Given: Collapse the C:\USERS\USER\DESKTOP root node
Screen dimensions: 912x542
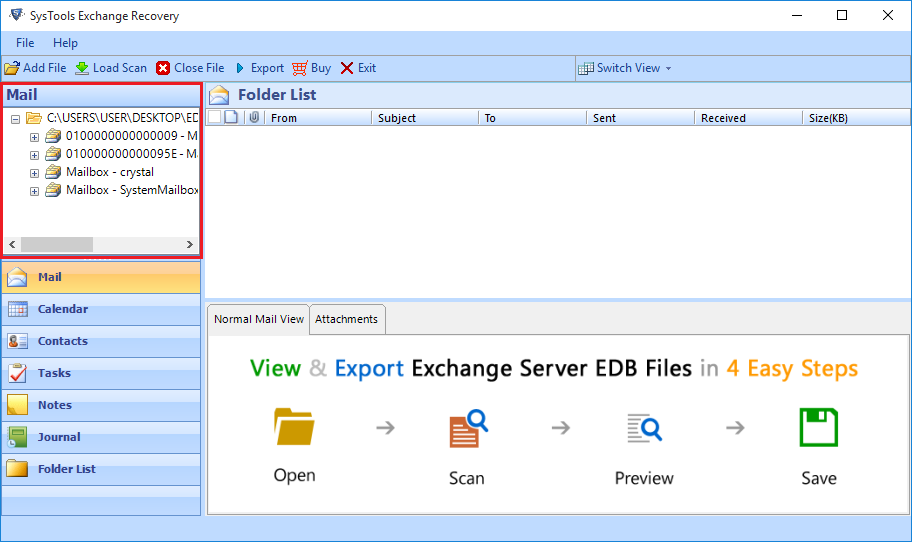Looking at the screenshot, I should (16, 119).
